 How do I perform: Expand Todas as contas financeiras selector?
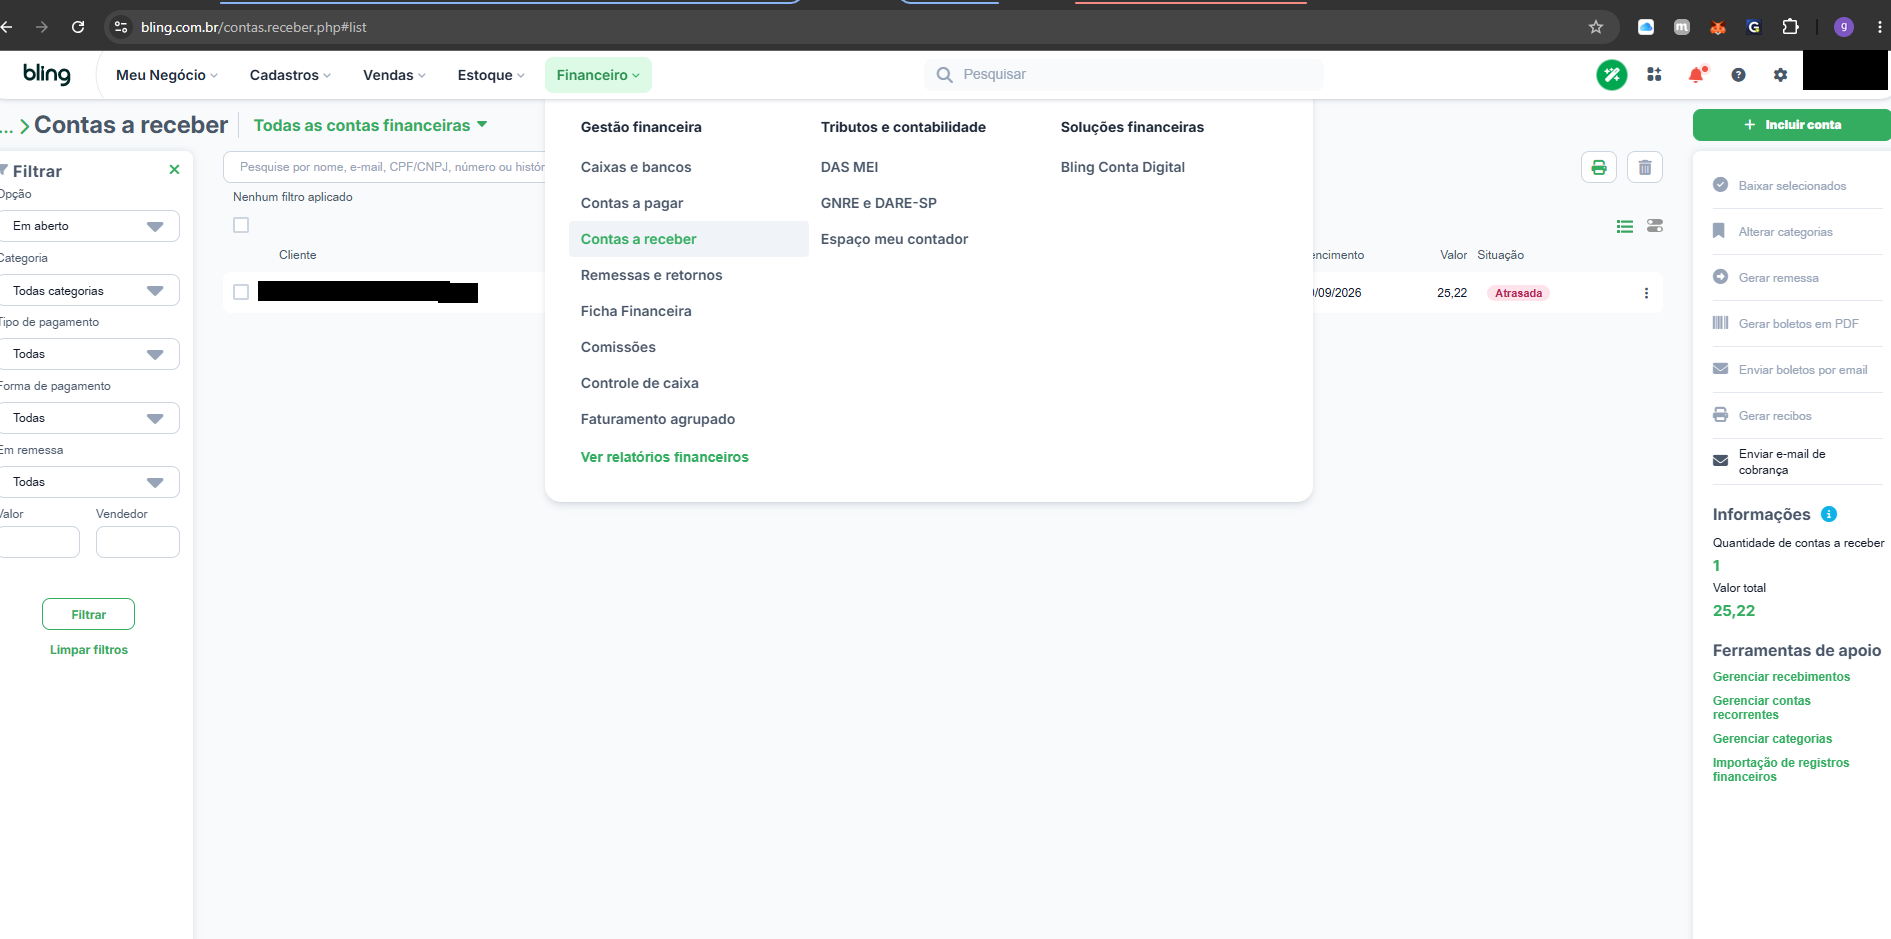click(x=370, y=125)
